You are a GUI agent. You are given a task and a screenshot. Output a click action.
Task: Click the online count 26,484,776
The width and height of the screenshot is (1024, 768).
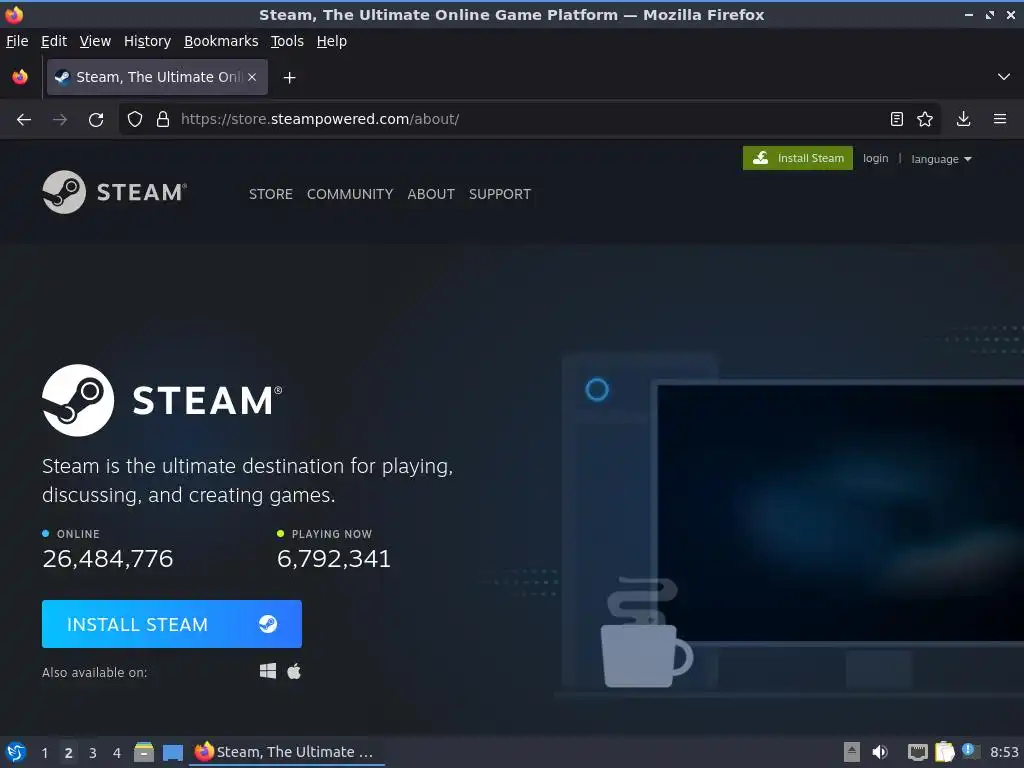click(108, 558)
